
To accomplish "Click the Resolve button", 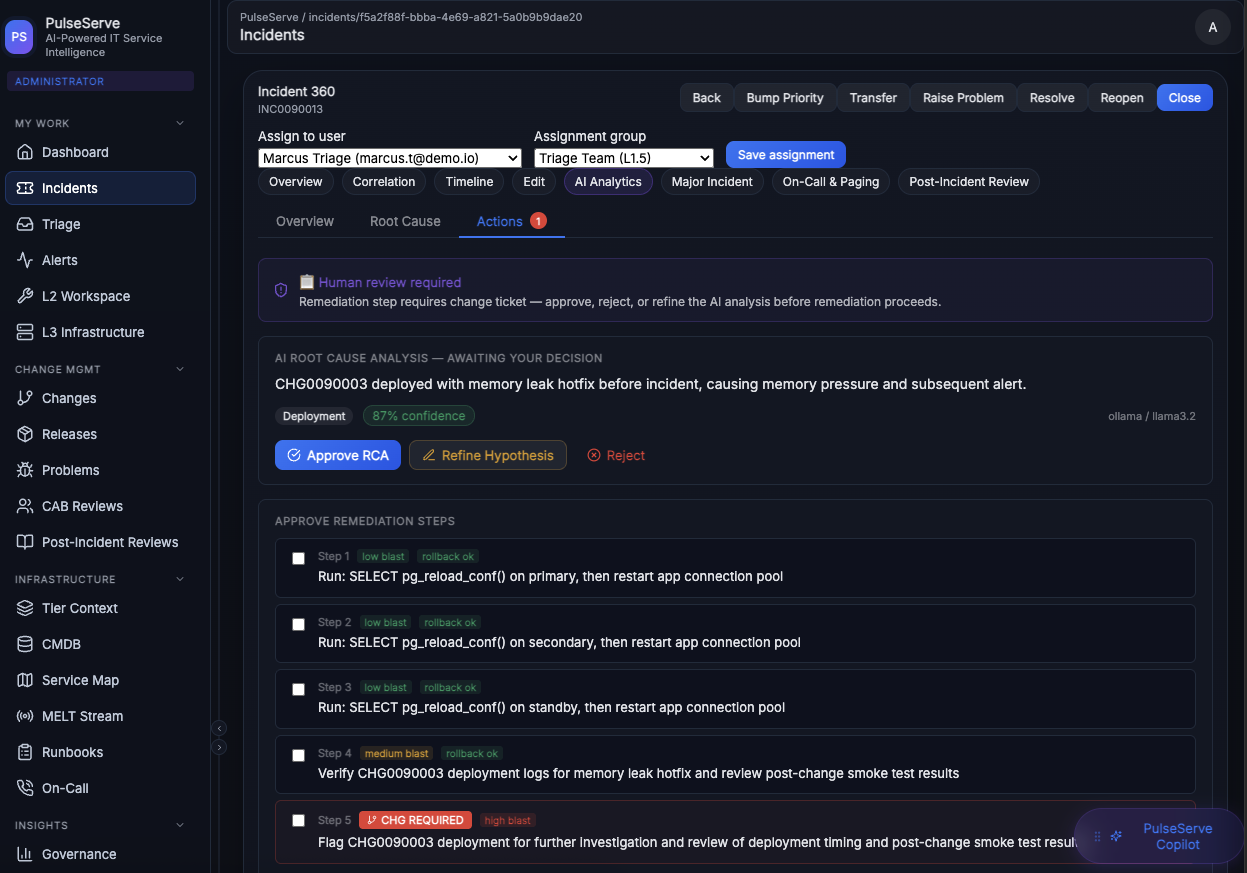I will (x=1052, y=97).
